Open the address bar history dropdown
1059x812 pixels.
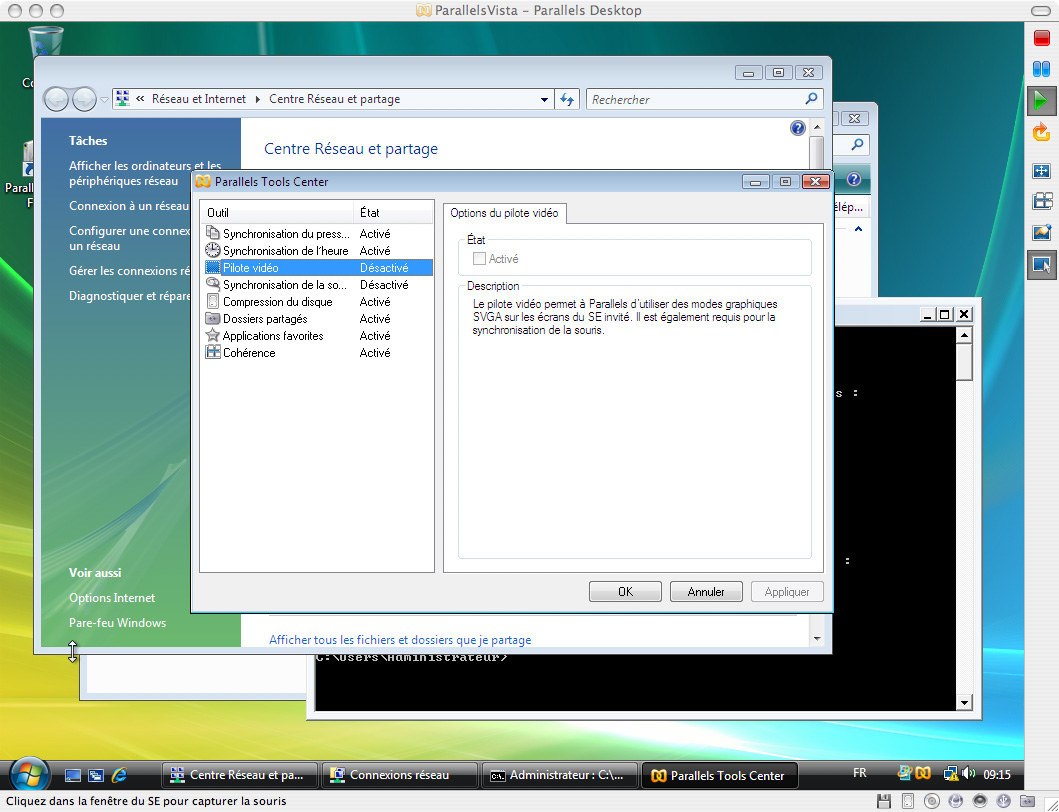tap(544, 100)
